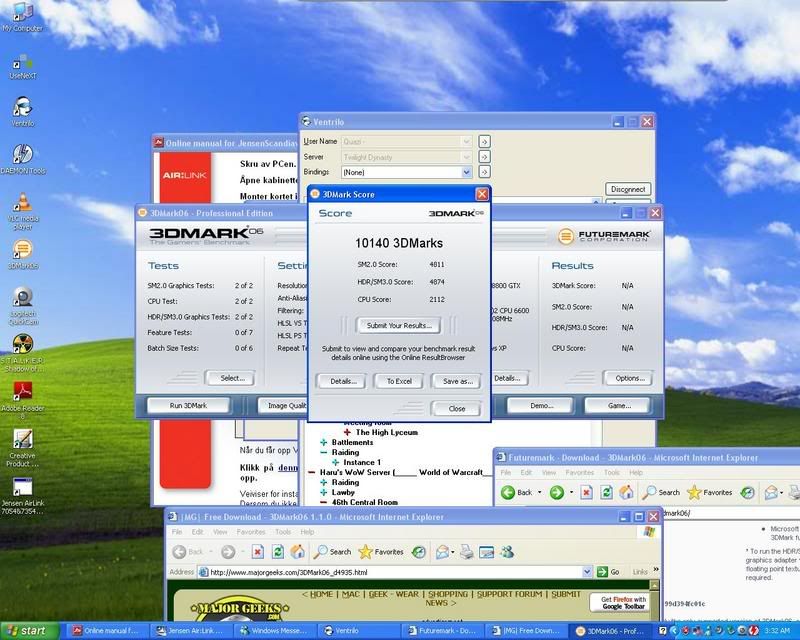The image size is (800, 640).
Task: Open Edit menu in Futuremark IE window
Action: click(526, 473)
